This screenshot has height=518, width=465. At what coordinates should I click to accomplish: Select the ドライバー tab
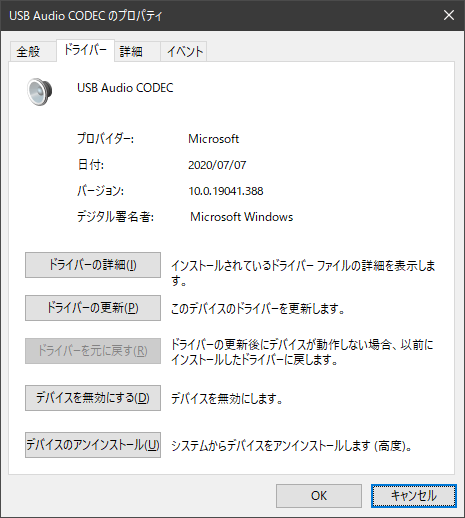[x=85, y=50]
